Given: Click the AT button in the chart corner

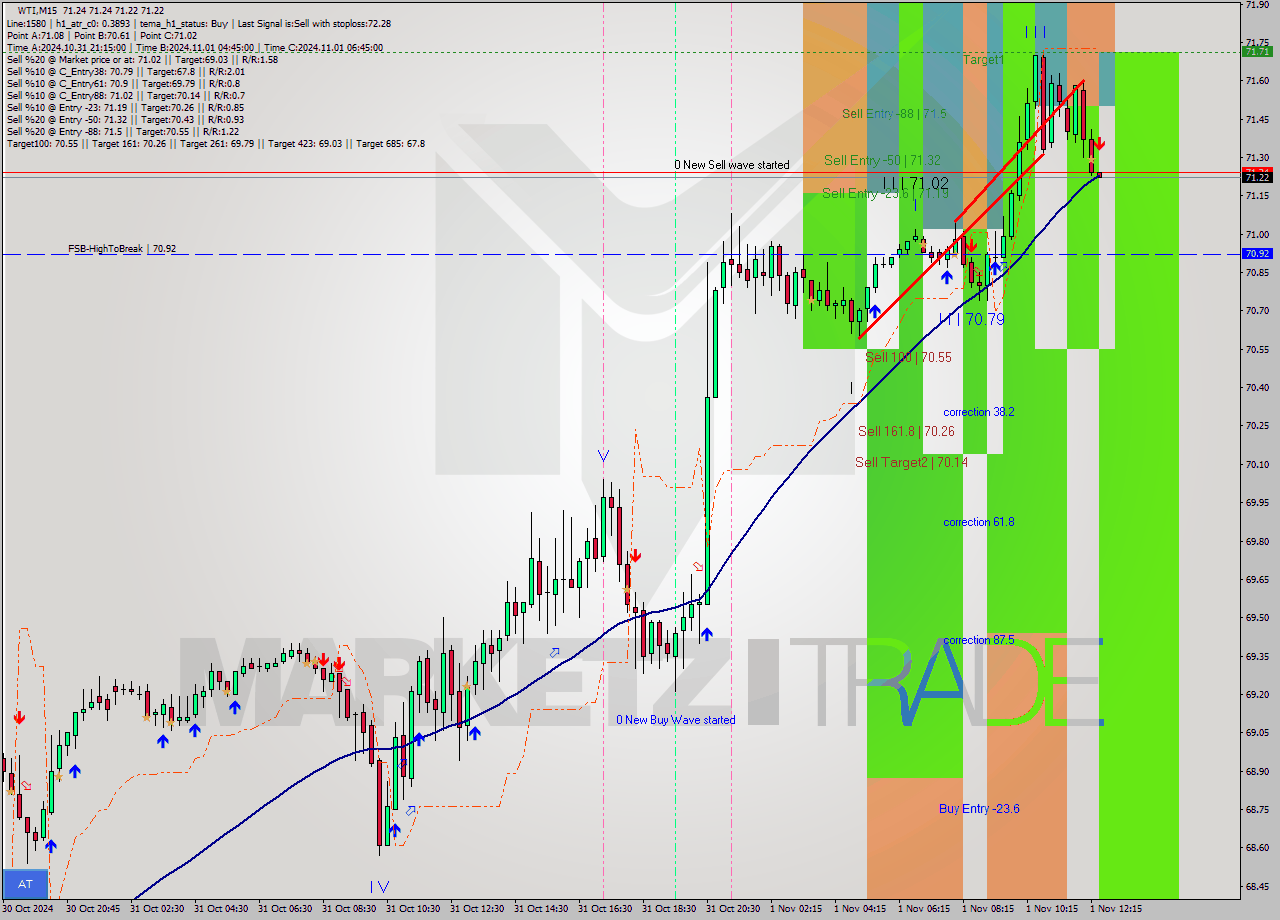Looking at the screenshot, I should click(25, 884).
